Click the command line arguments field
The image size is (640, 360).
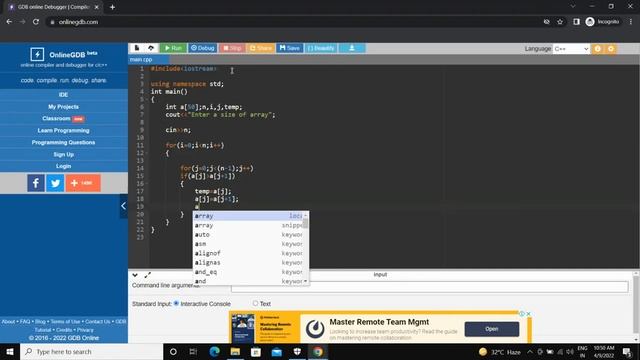click(x=429, y=287)
